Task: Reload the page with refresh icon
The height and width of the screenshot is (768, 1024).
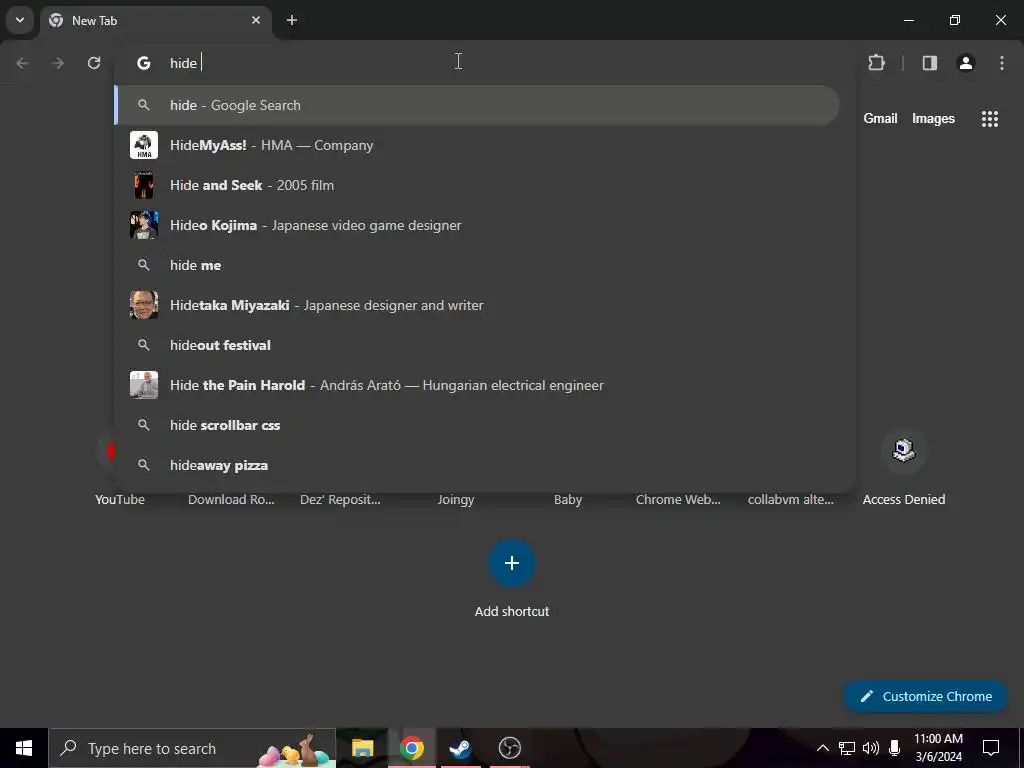Action: click(94, 63)
